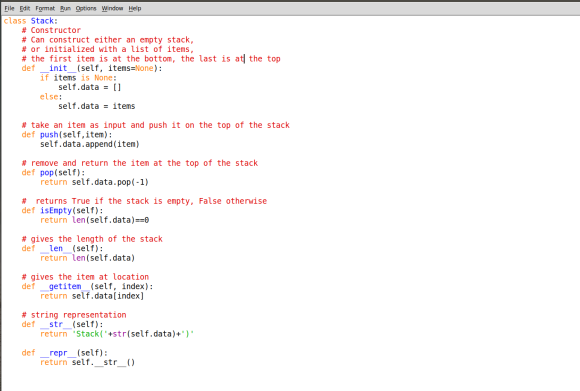Image resolution: width=580 pixels, height=391 pixels.
Task: Click the 'if items is None:' line
Action: click(x=78, y=78)
